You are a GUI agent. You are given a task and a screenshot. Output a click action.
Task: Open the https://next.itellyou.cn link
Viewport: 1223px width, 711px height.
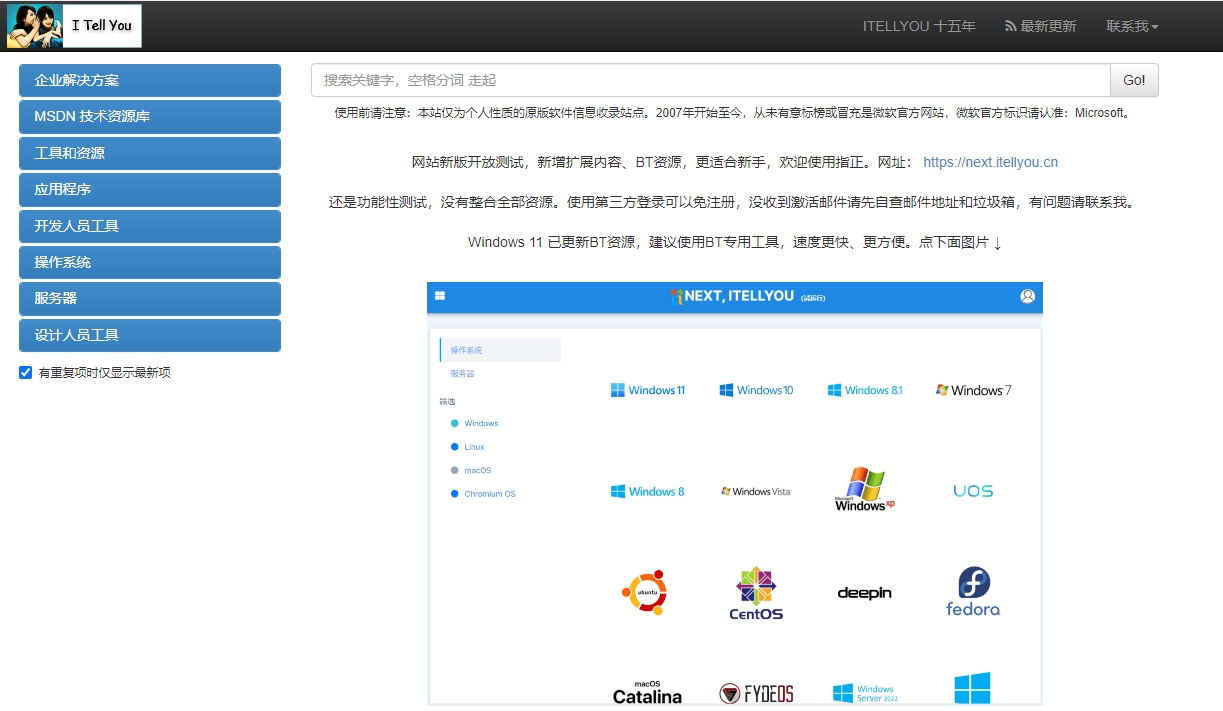point(990,162)
